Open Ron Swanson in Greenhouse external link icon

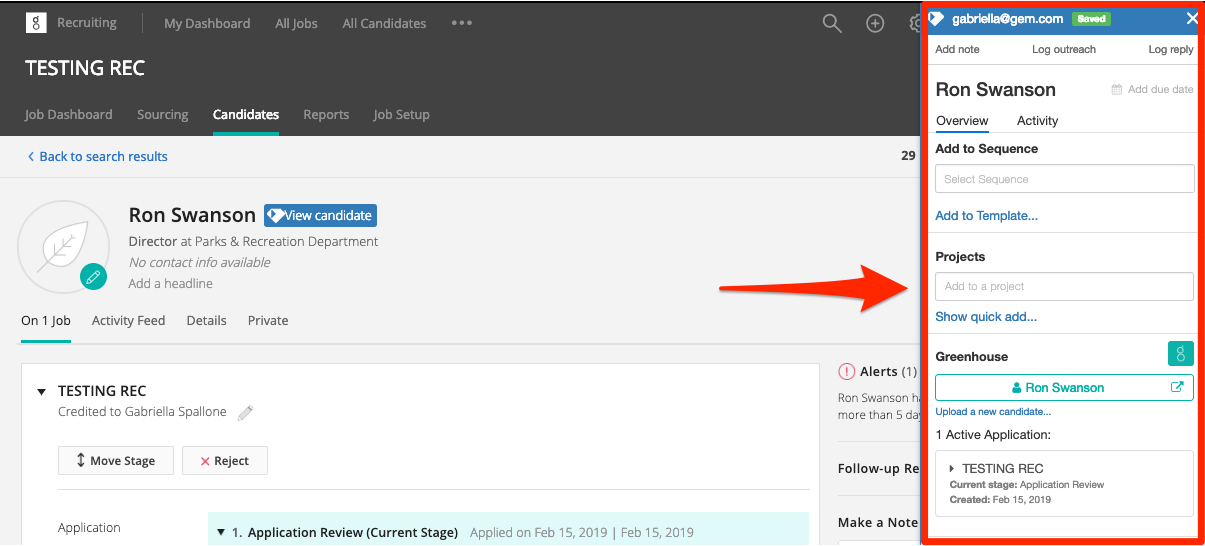[1177, 387]
